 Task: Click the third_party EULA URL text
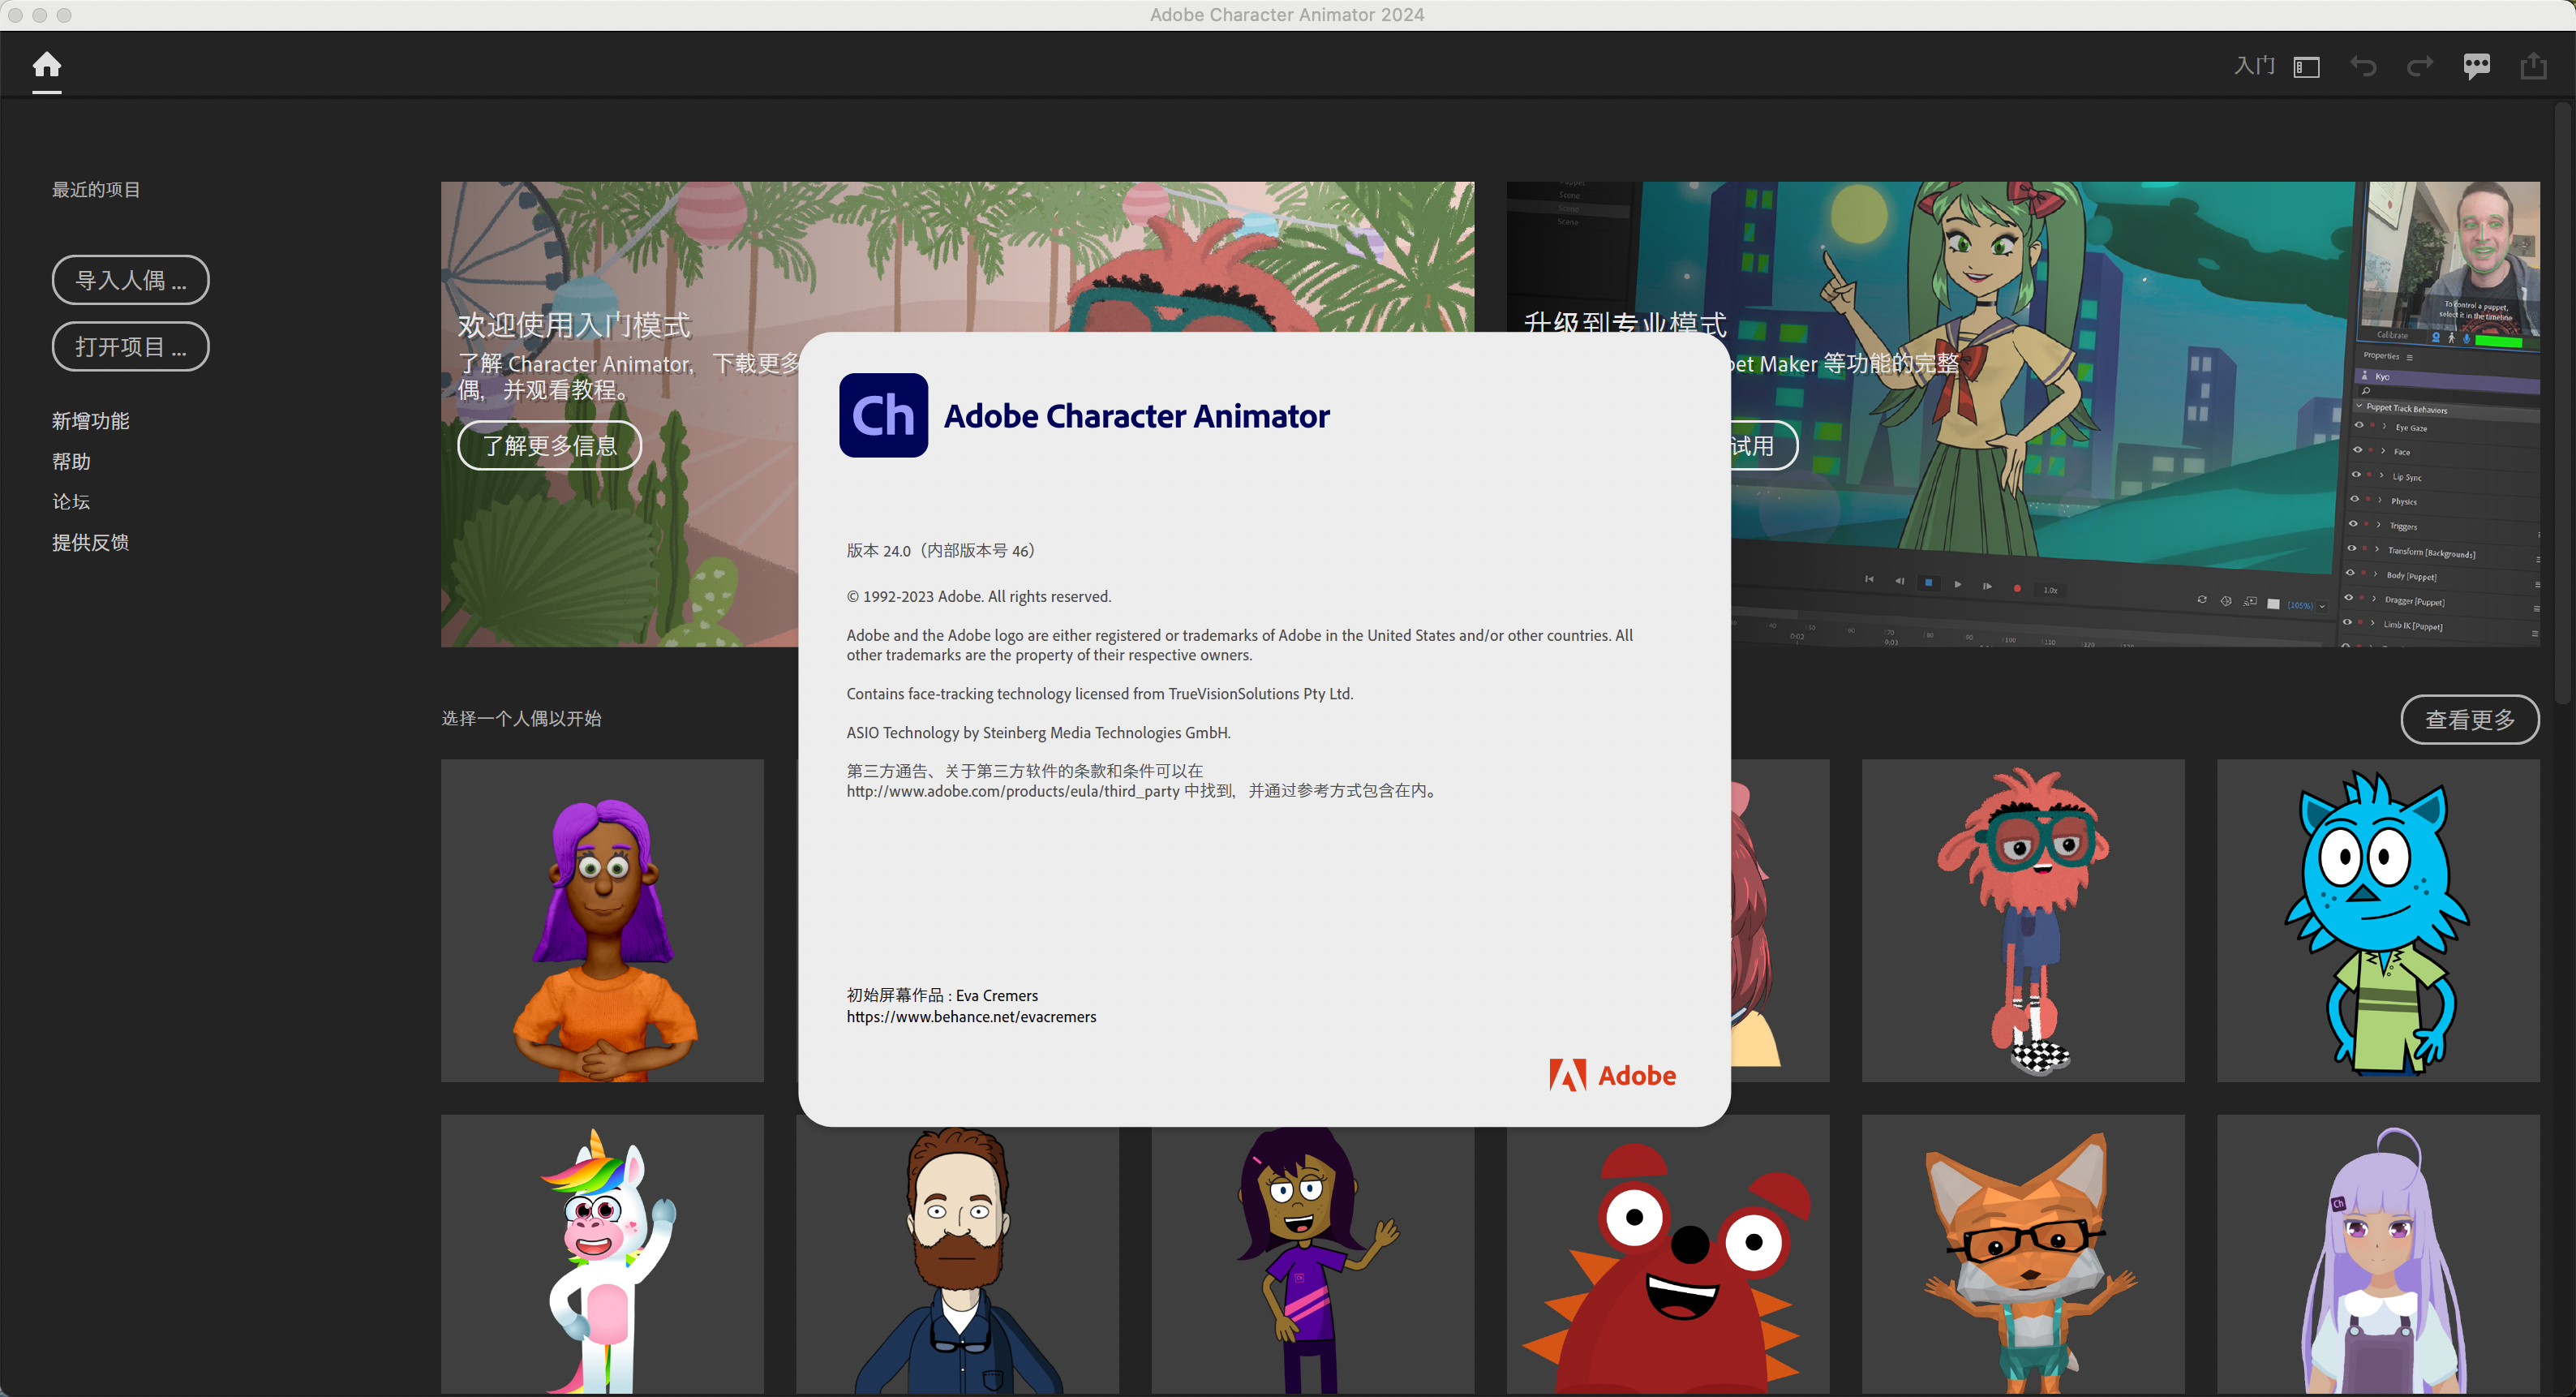[x=1013, y=791]
